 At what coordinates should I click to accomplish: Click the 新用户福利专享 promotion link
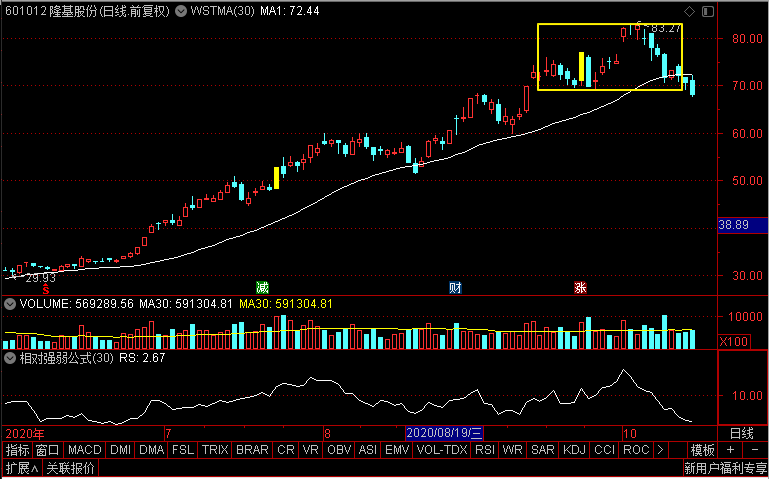click(725, 468)
